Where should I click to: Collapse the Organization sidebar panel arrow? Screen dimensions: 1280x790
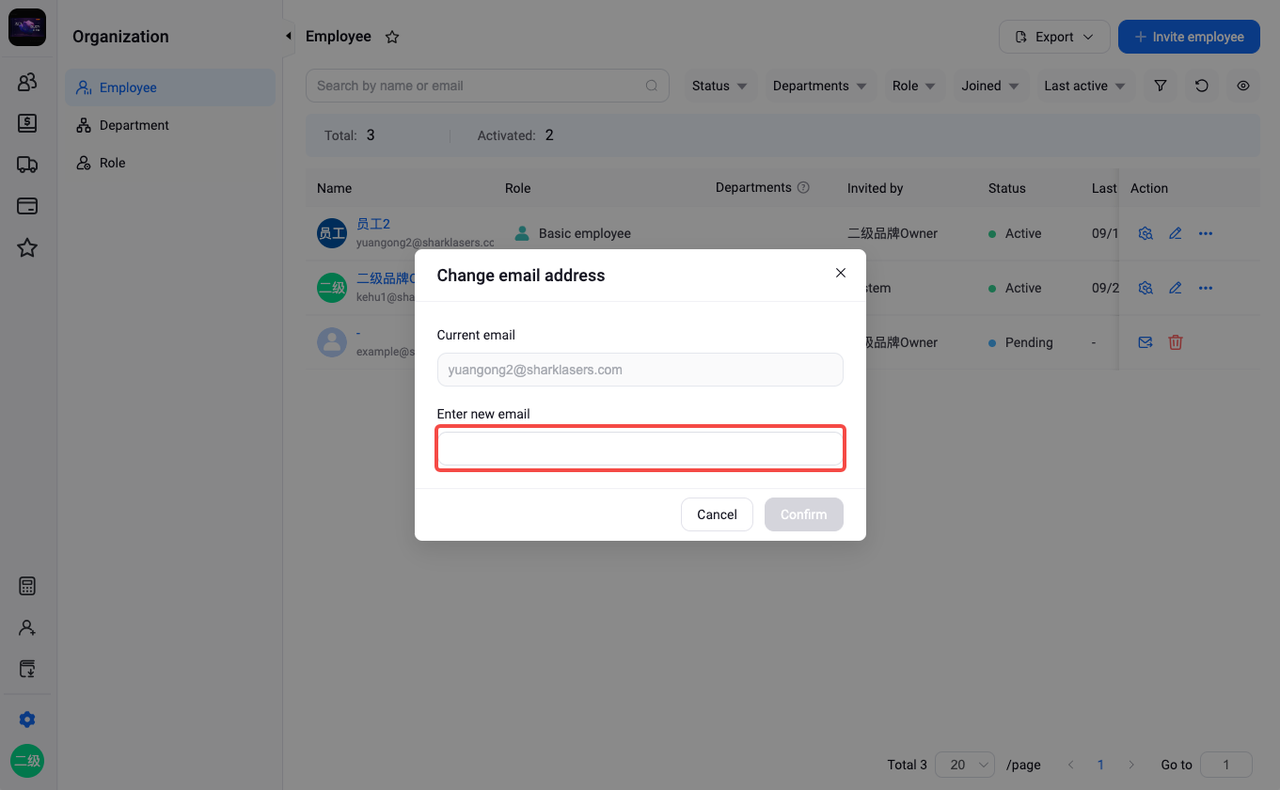tap(288, 36)
